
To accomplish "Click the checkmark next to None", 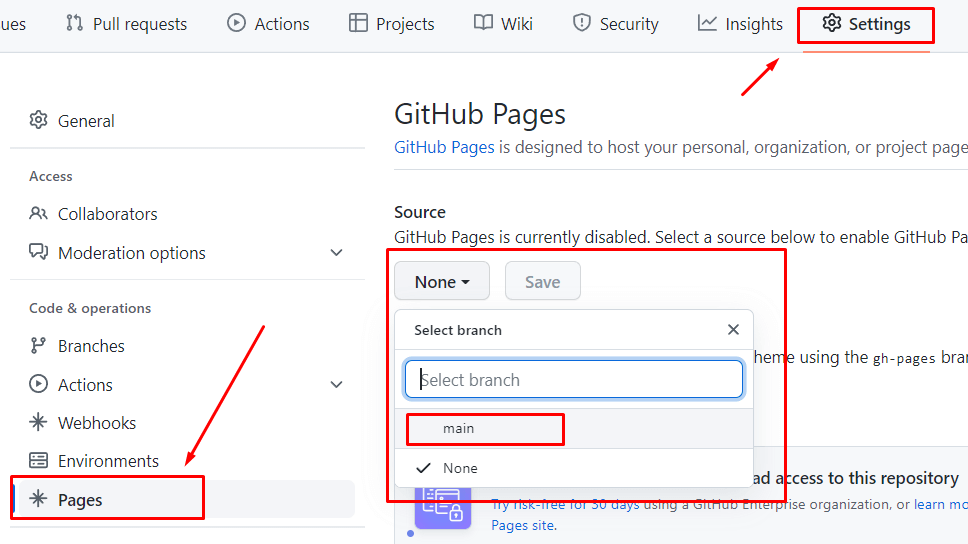I will pyautogui.click(x=424, y=468).
